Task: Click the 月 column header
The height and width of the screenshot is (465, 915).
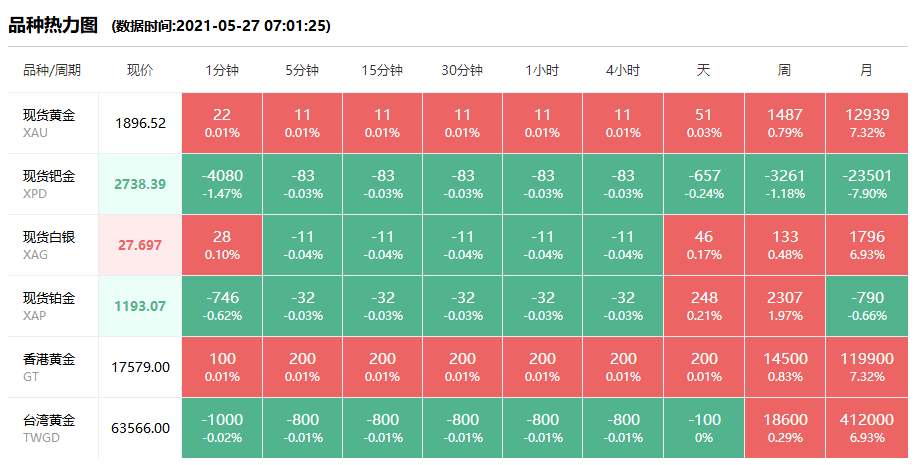Action: 866,71
